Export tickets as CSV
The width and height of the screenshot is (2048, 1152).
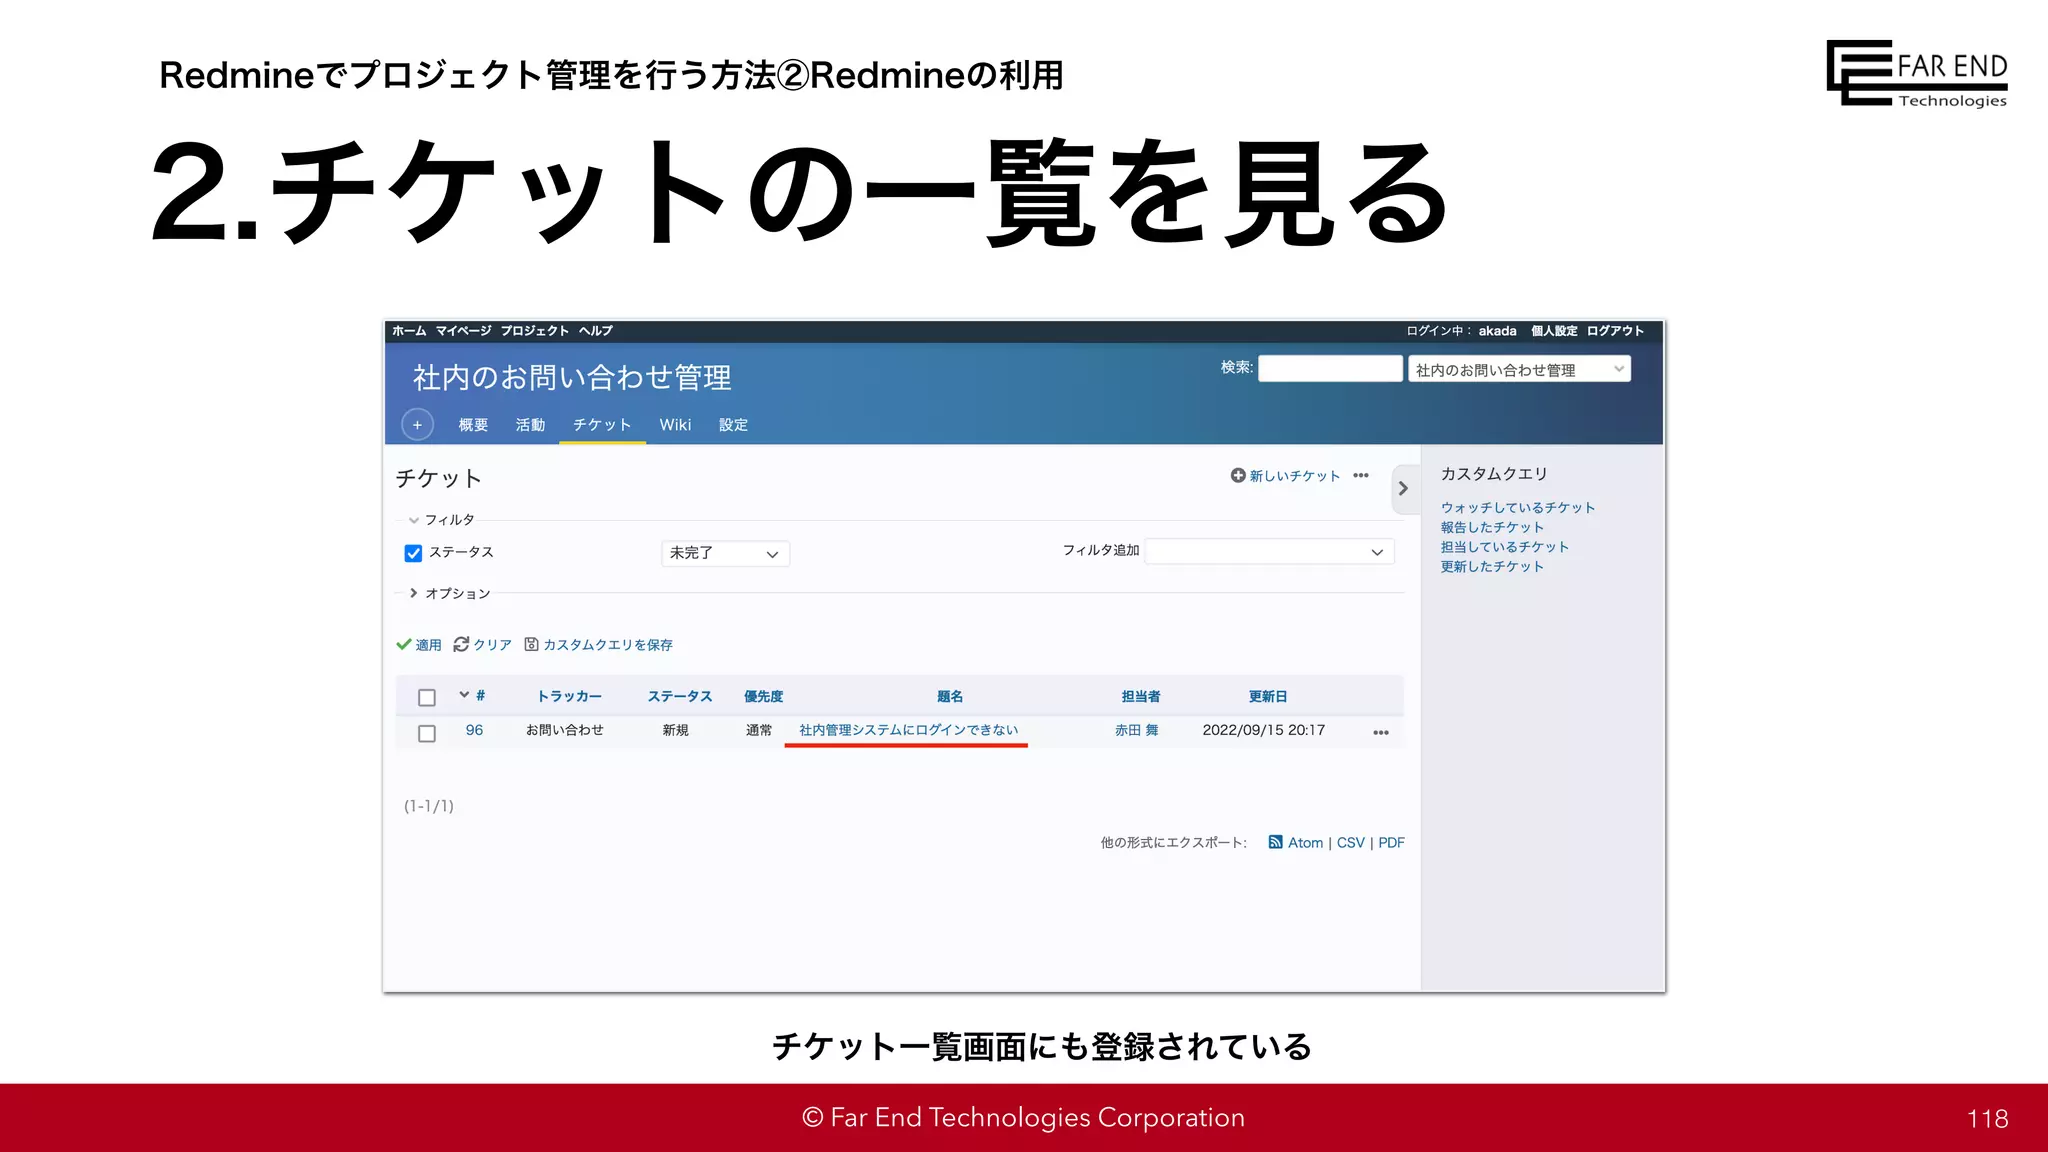(x=1350, y=843)
